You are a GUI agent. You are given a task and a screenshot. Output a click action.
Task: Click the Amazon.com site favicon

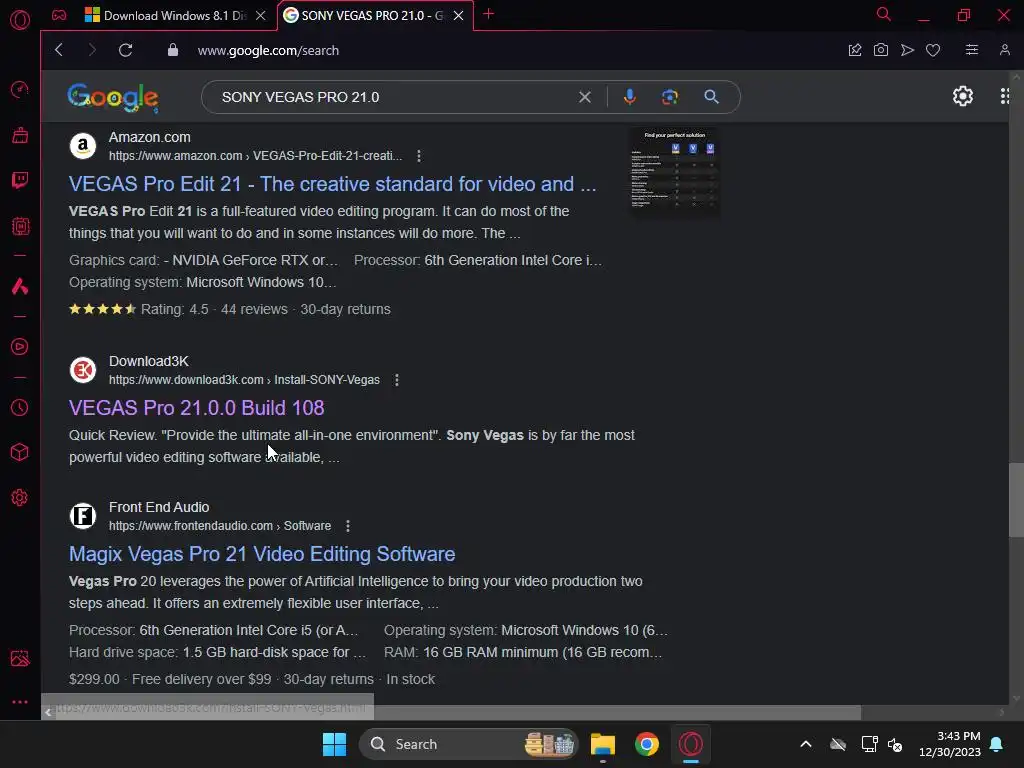click(83, 146)
